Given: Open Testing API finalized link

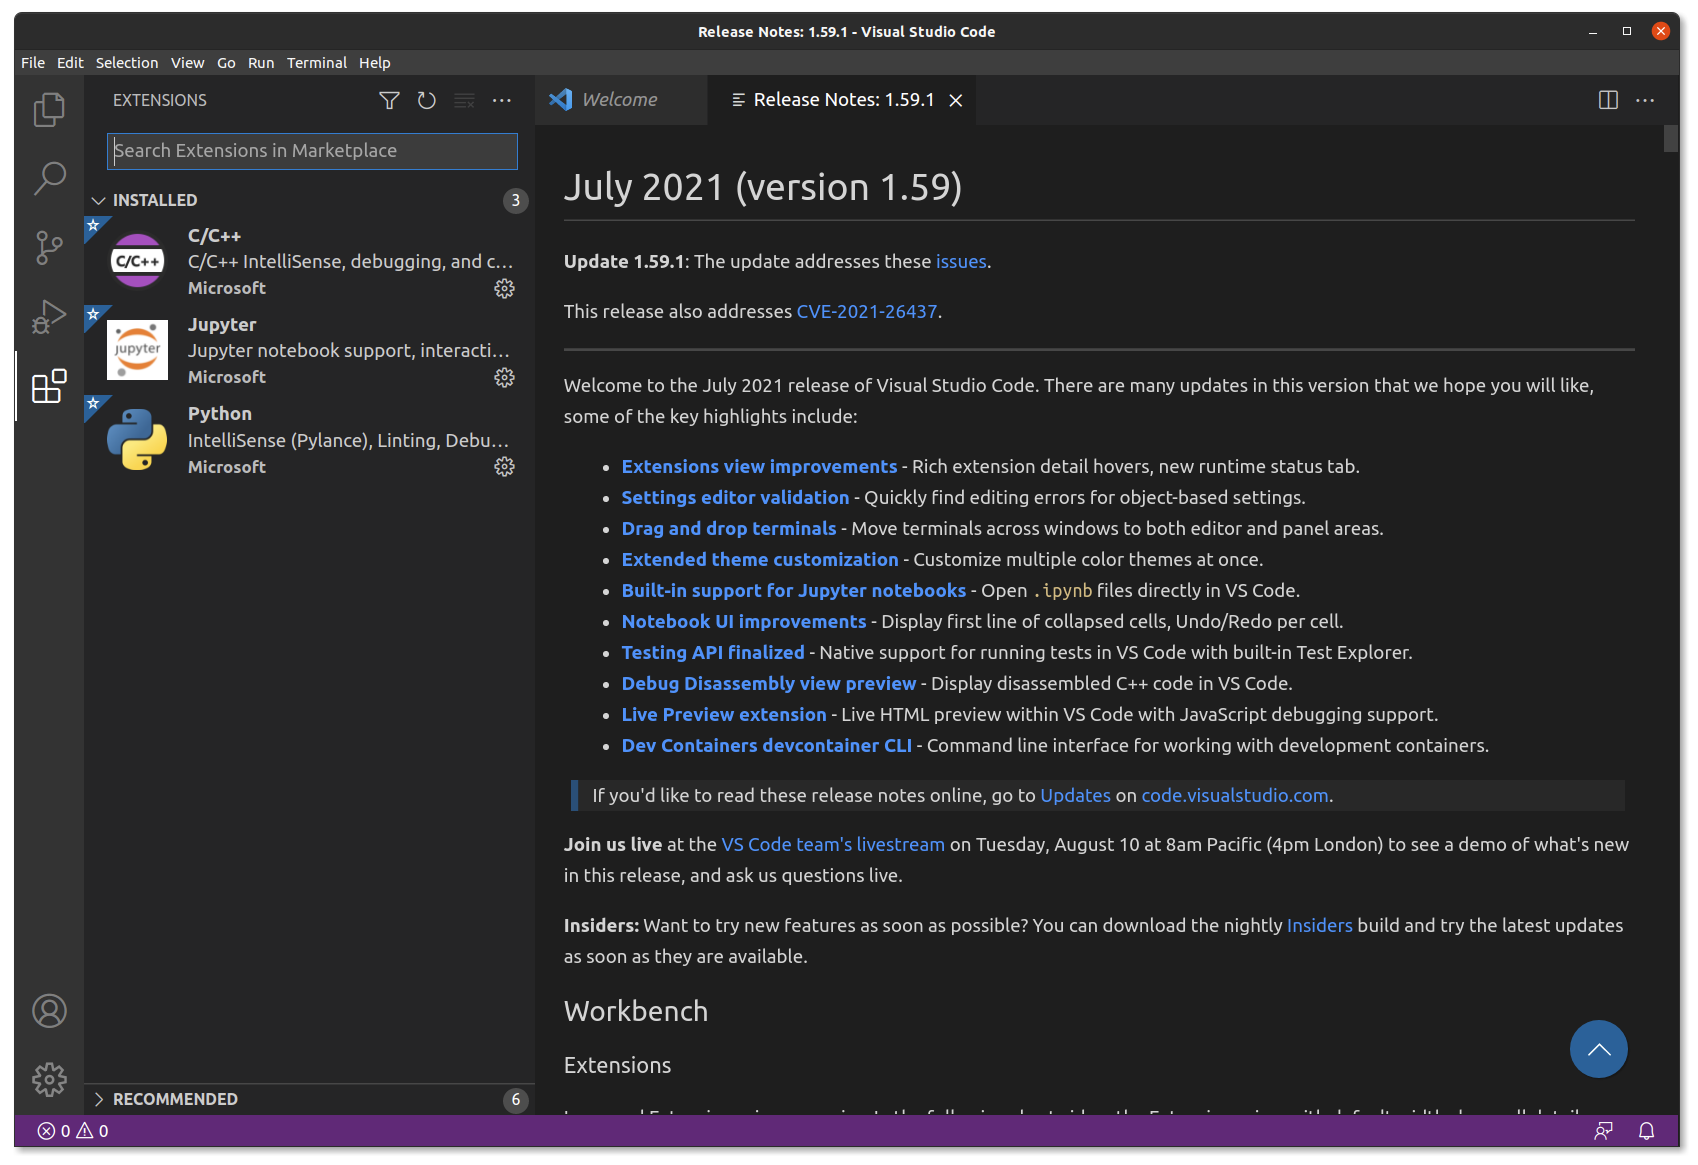Looking at the screenshot, I should (x=713, y=652).
